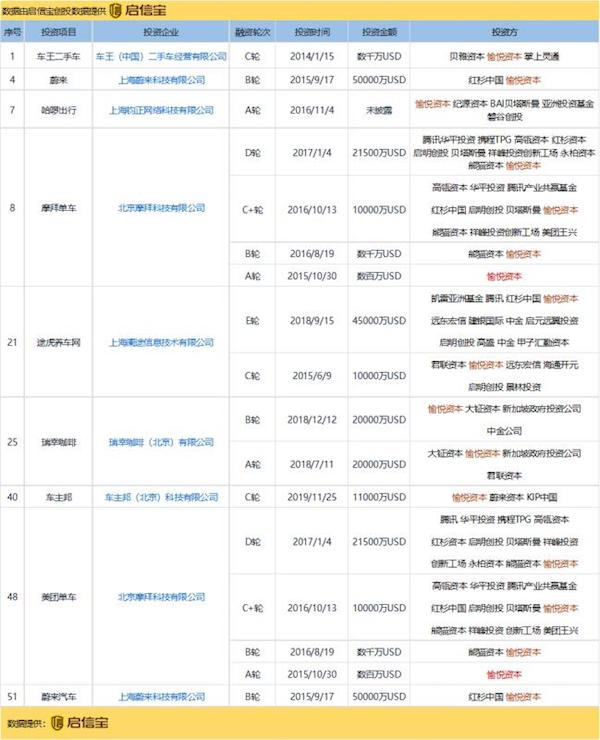The image size is (600, 740).
Task: Select the 途虎养车网 project cell
Action: click(x=59, y=342)
